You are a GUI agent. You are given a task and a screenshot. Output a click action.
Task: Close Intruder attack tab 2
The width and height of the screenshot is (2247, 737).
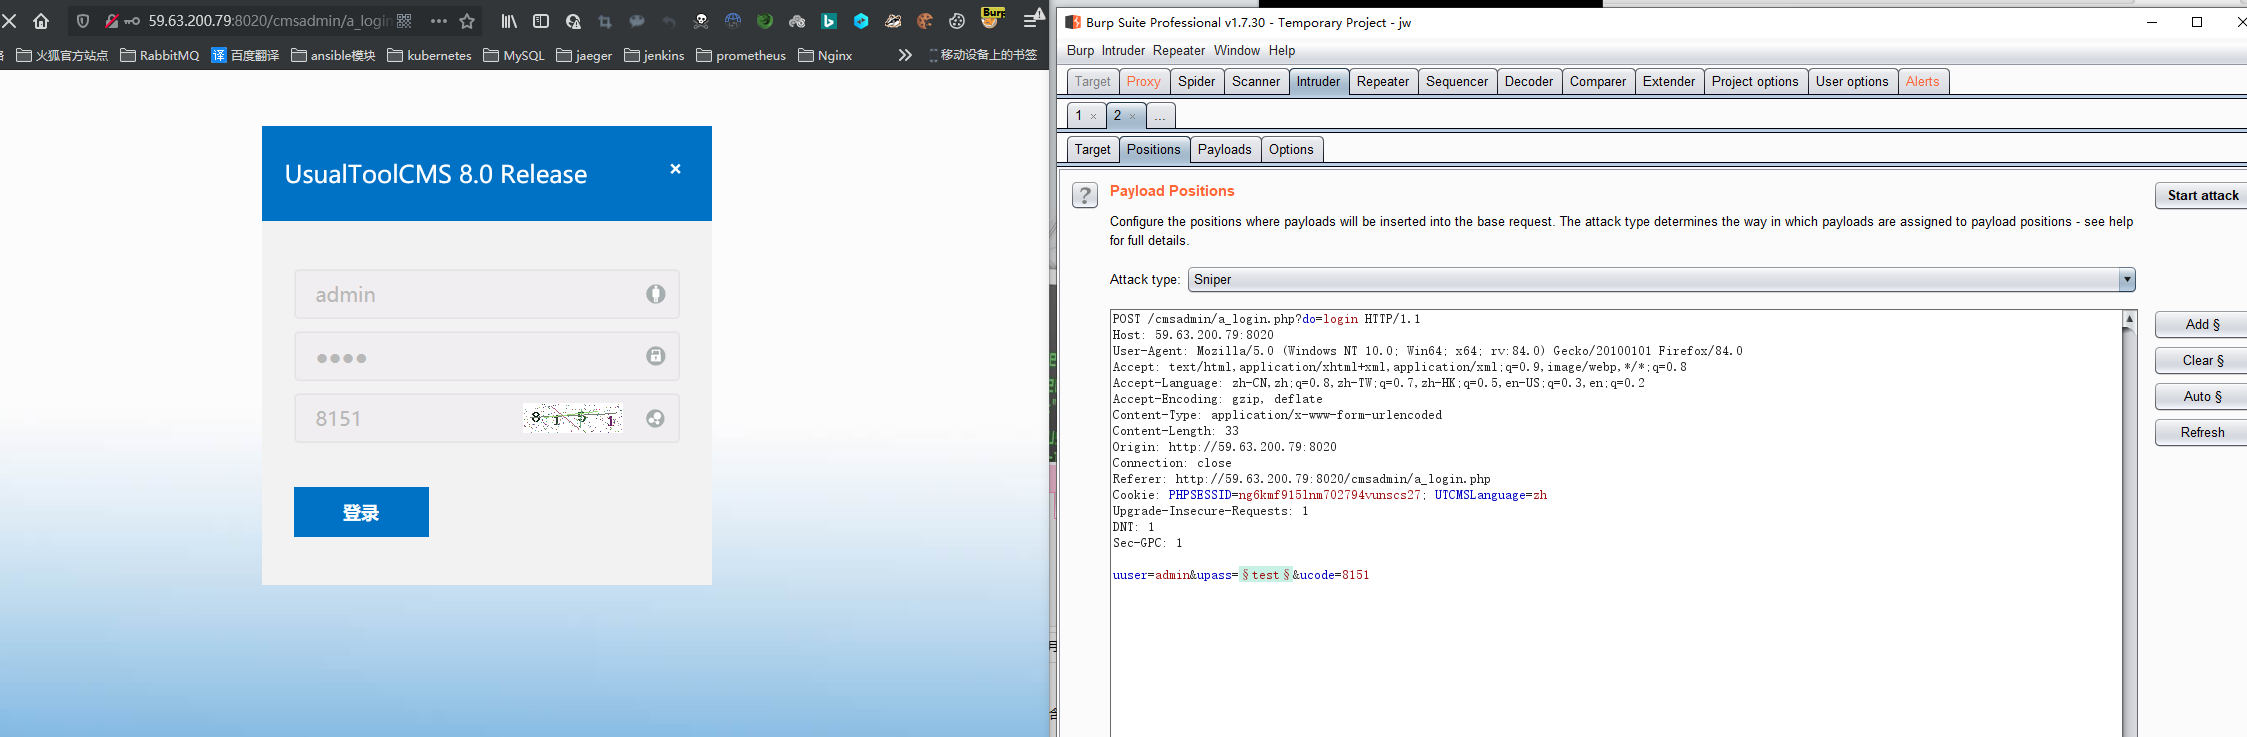coord(1132,116)
